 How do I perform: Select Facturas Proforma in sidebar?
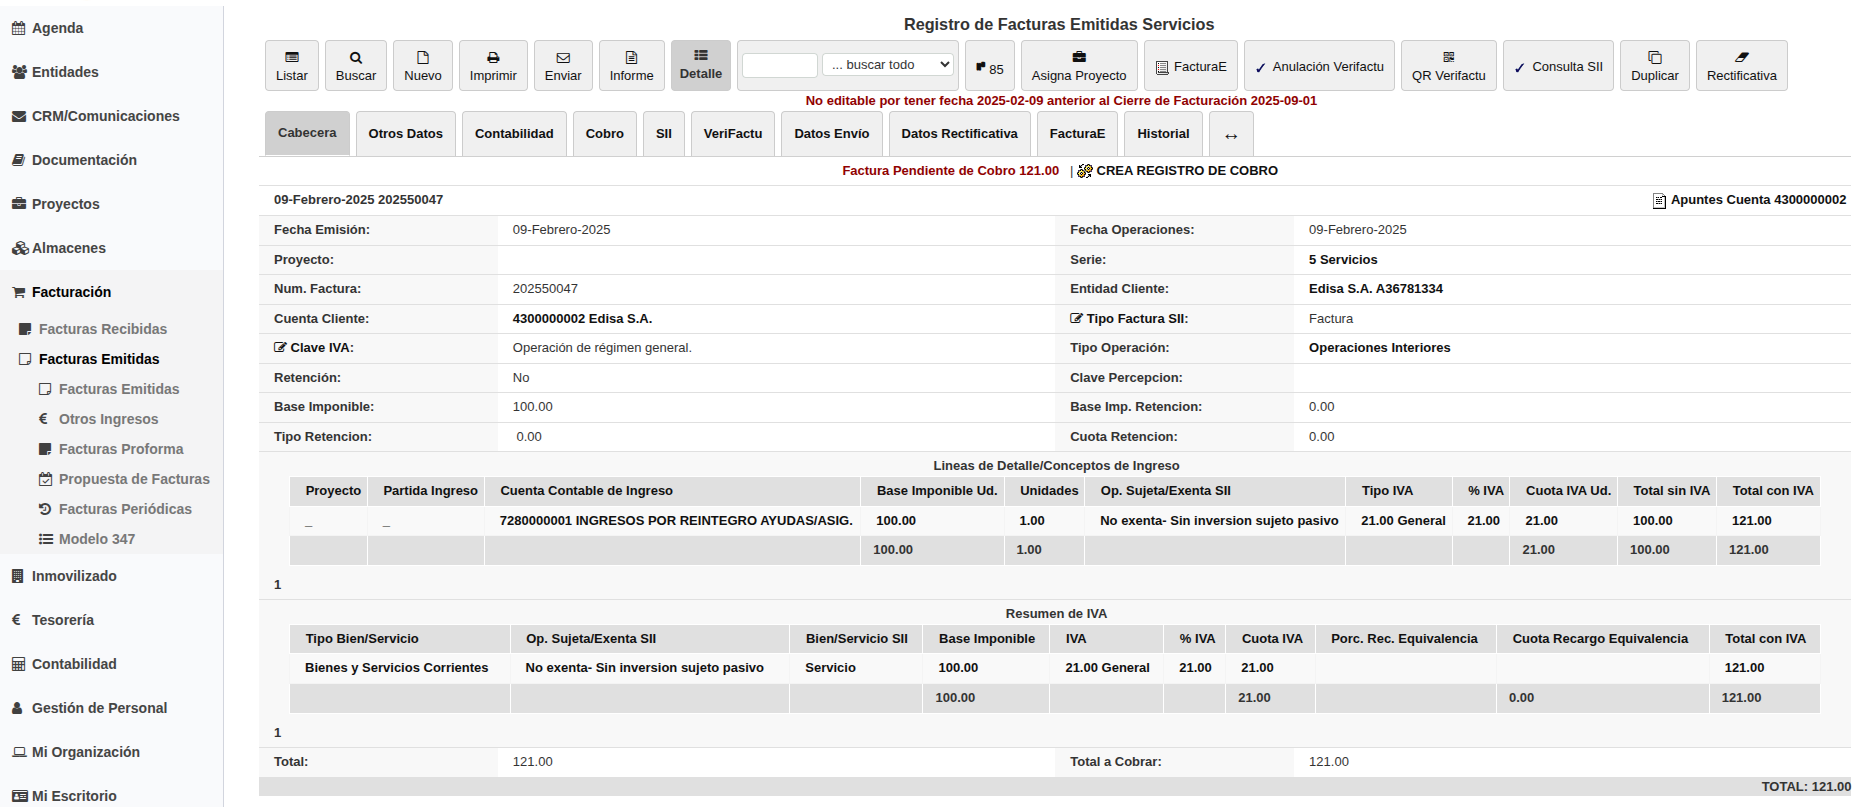click(121, 449)
